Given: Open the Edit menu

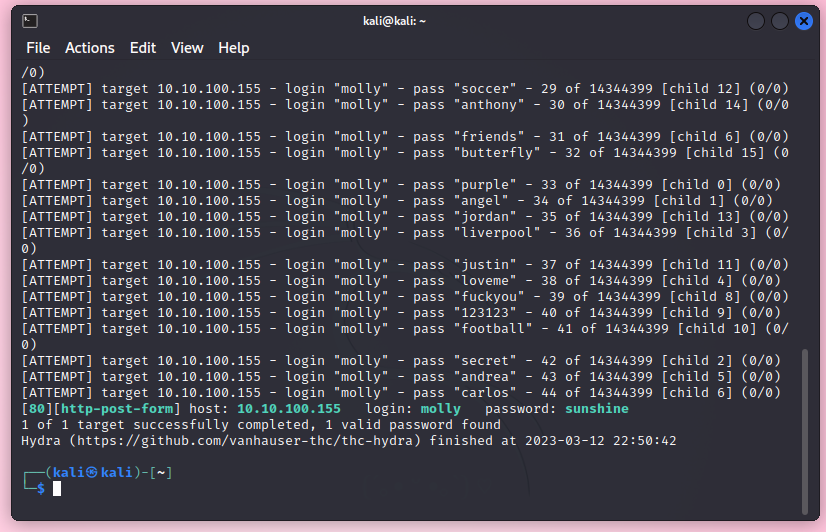Looking at the screenshot, I should click(x=143, y=48).
